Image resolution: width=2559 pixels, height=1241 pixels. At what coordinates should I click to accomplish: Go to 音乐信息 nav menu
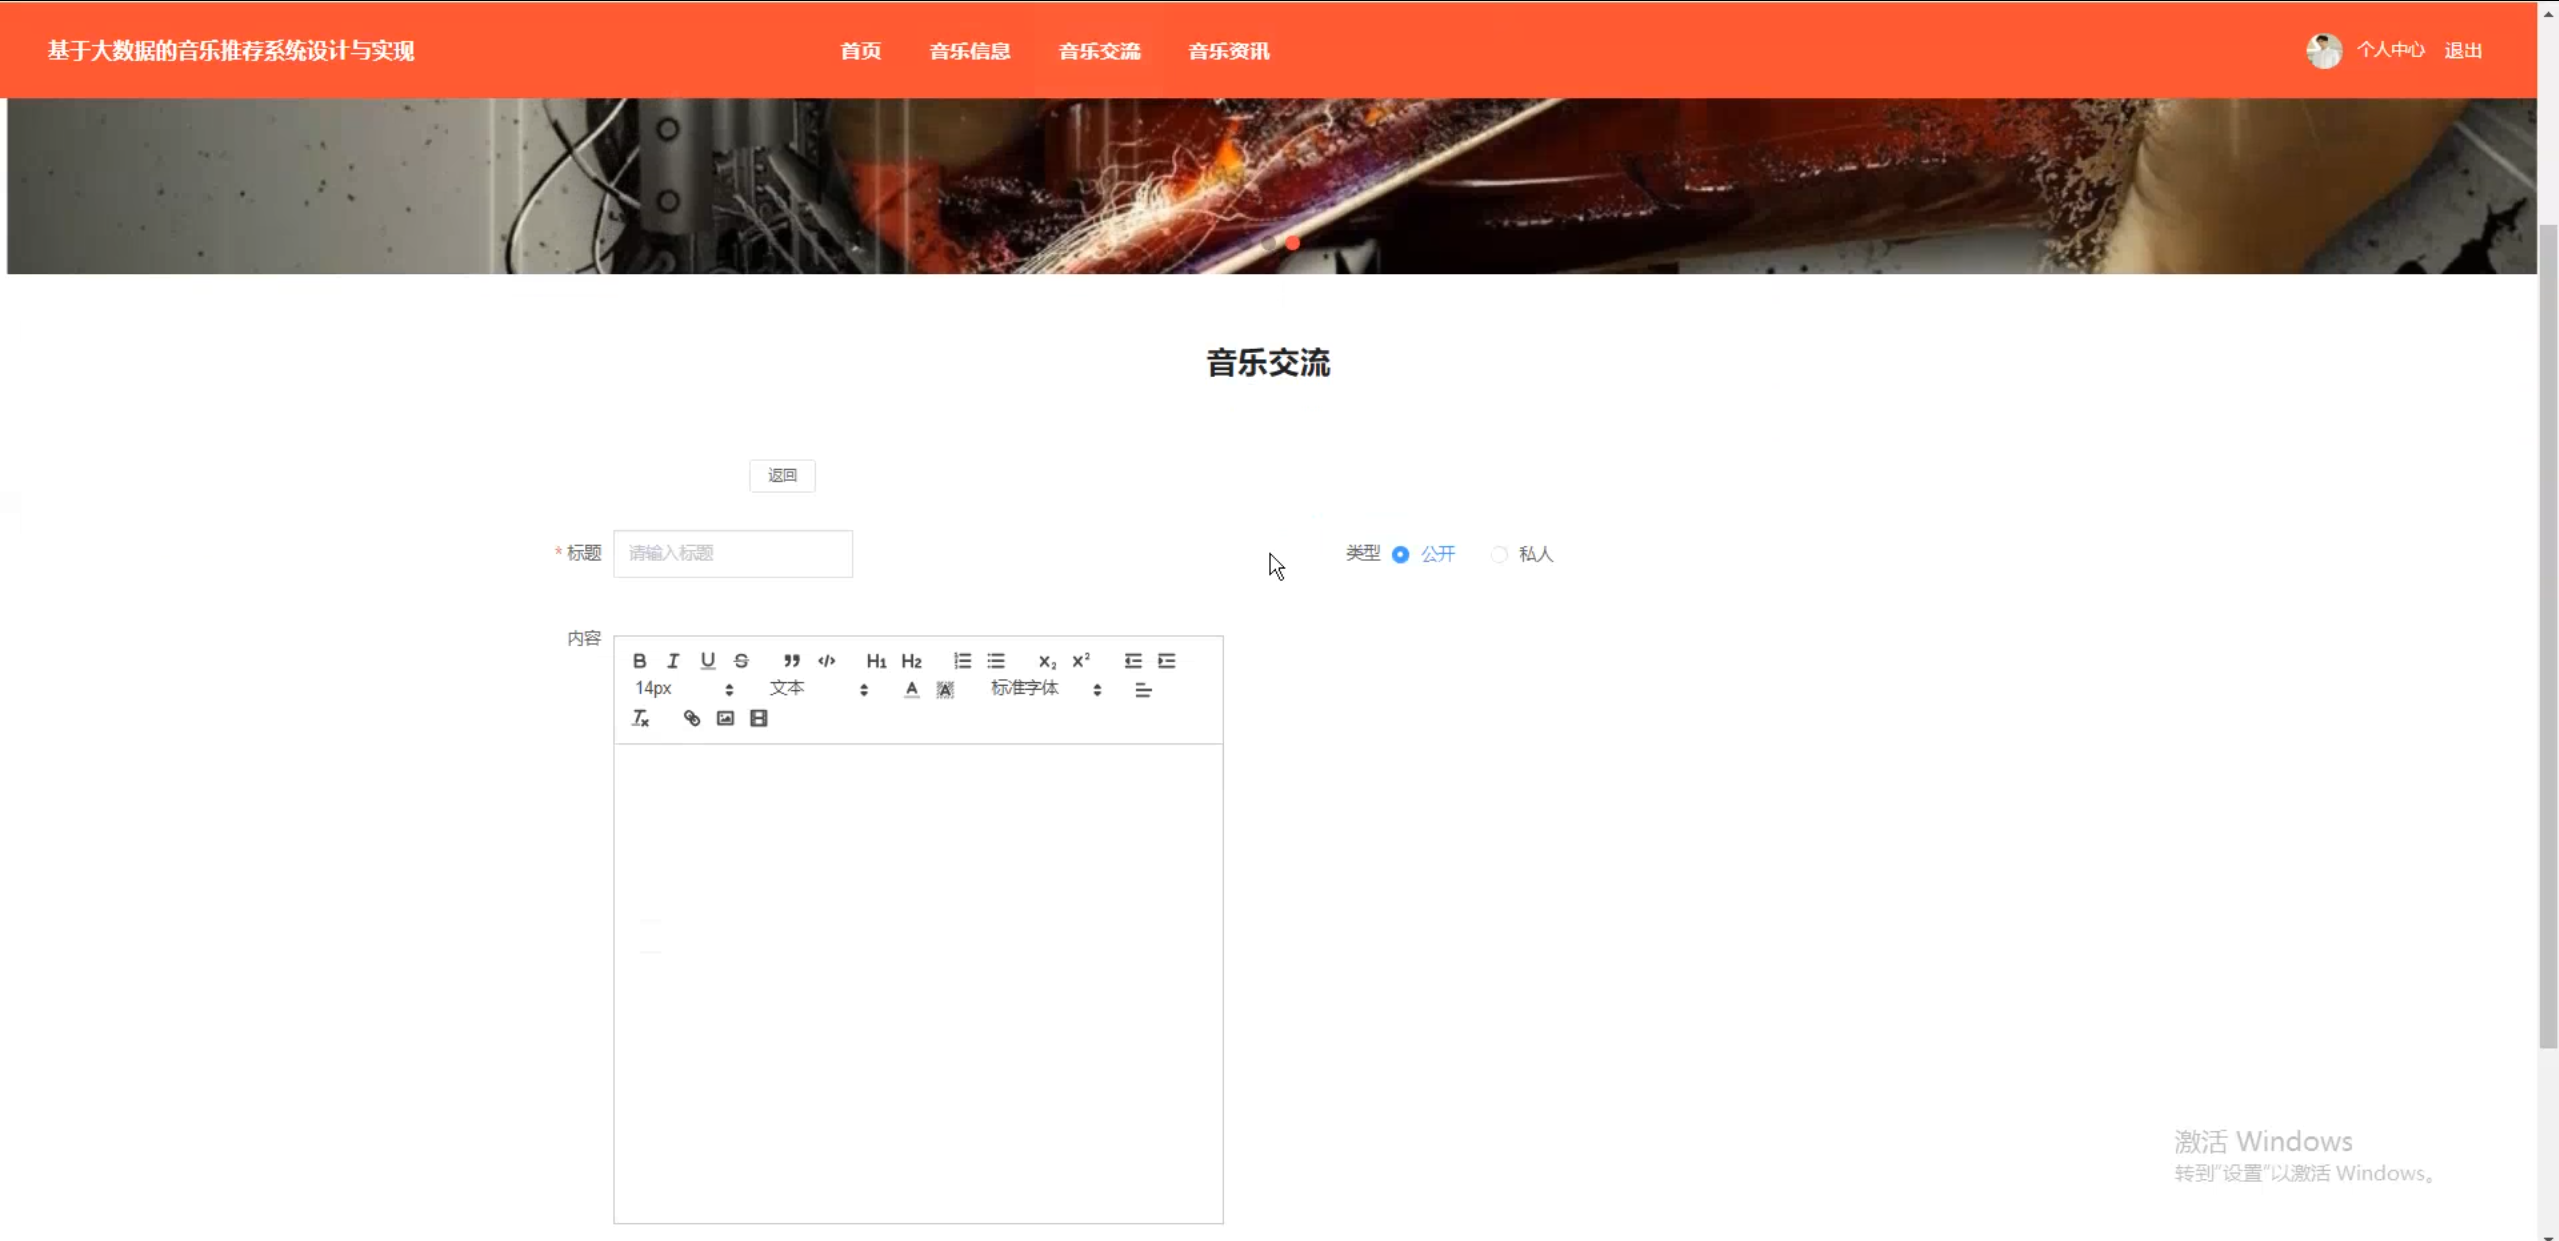pyautogui.click(x=969, y=51)
